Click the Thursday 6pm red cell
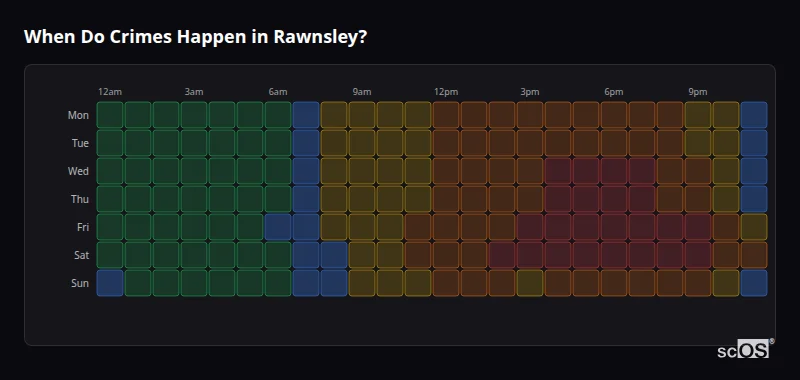 click(x=614, y=199)
